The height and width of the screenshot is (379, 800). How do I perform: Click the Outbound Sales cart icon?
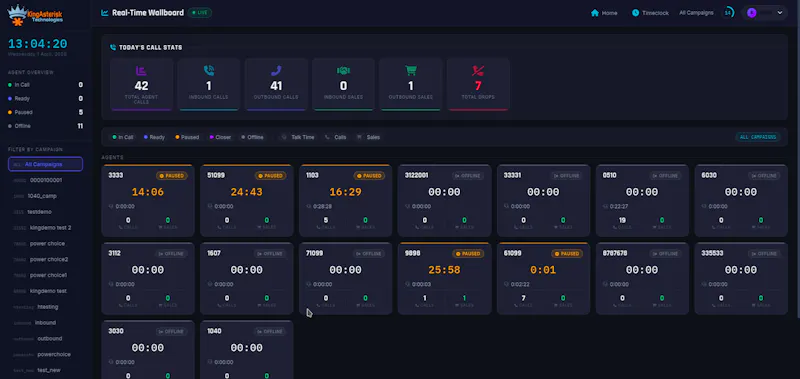pos(411,71)
